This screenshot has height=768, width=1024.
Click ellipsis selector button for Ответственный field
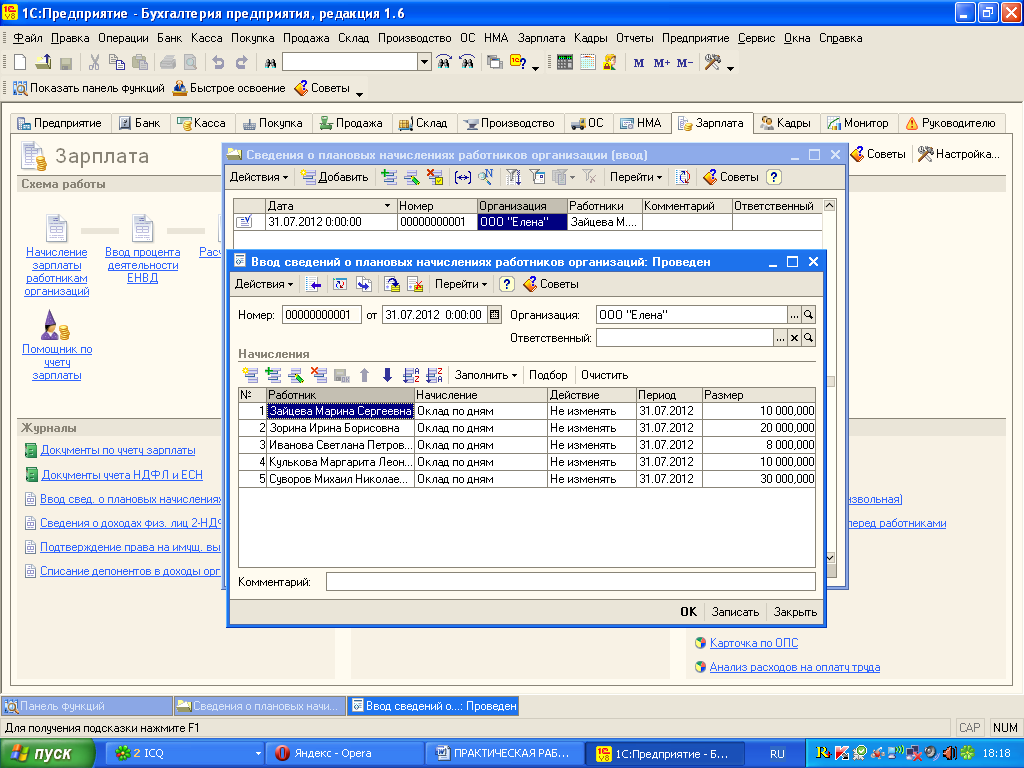click(x=780, y=338)
